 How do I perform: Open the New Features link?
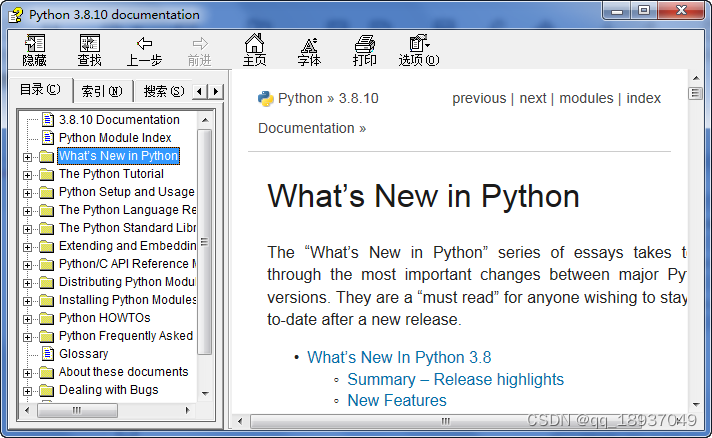(397, 401)
